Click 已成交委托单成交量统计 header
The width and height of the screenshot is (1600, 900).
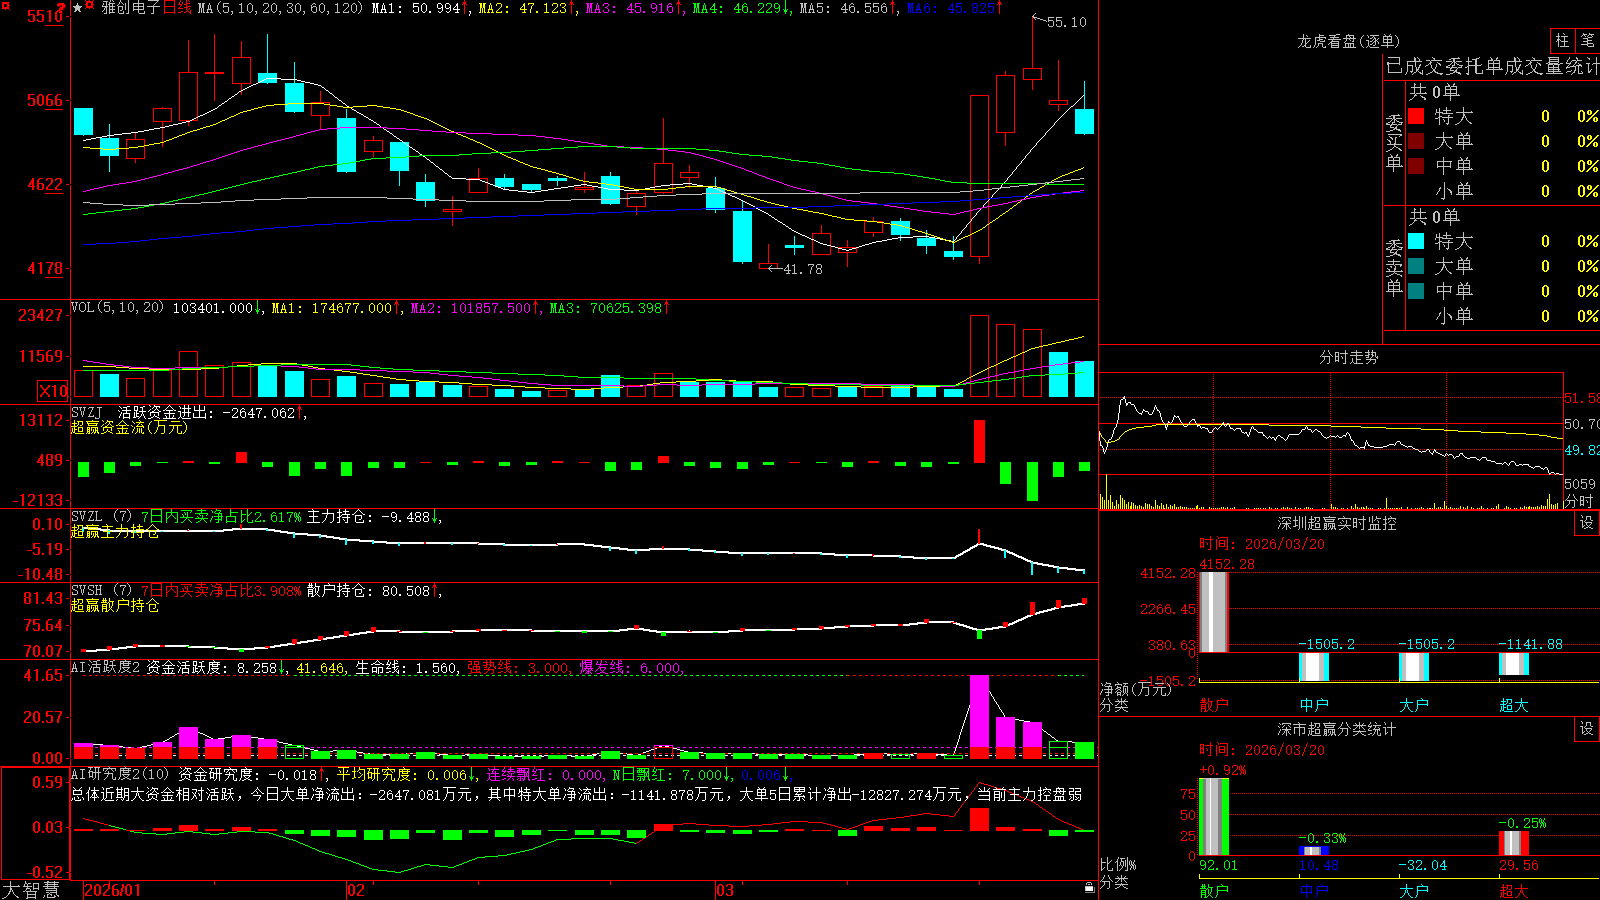click(x=1492, y=66)
